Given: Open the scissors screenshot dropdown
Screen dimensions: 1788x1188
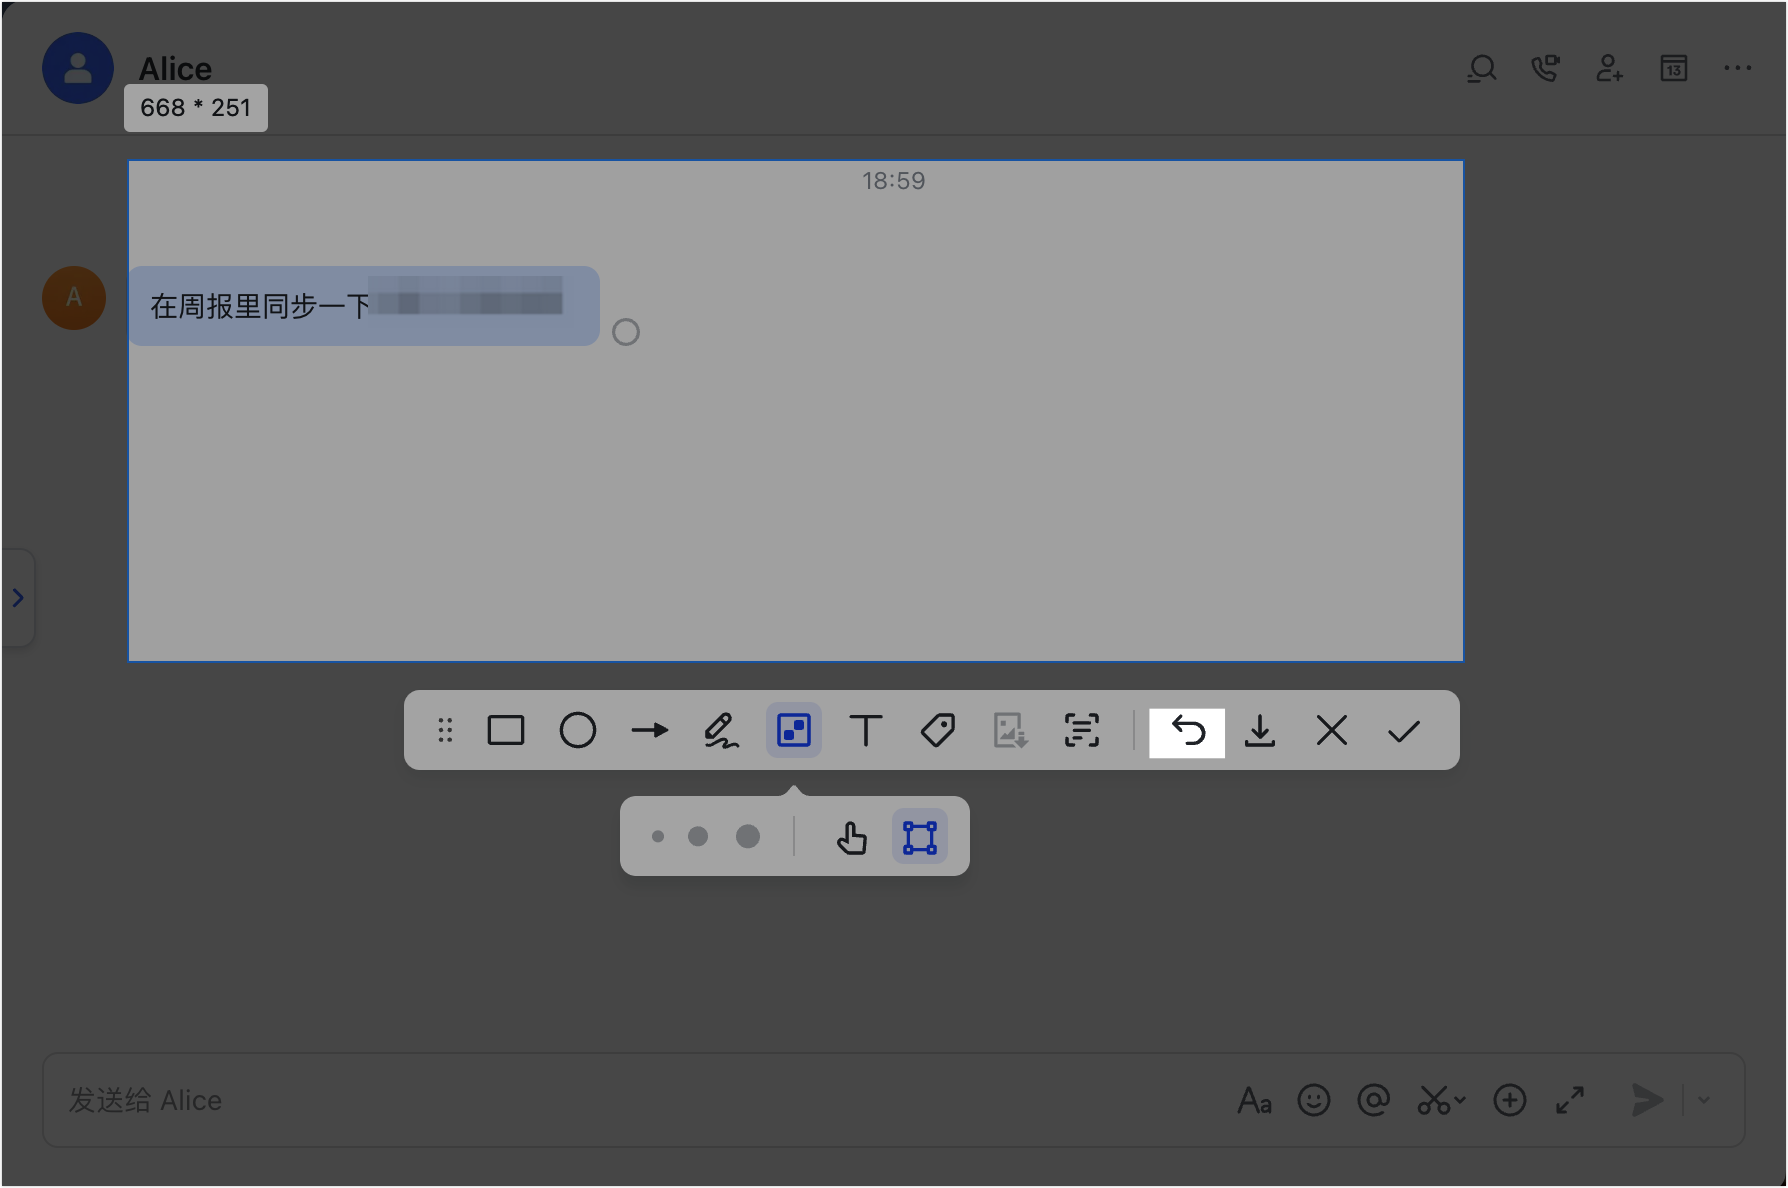Looking at the screenshot, I should click(x=1460, y=1100).
